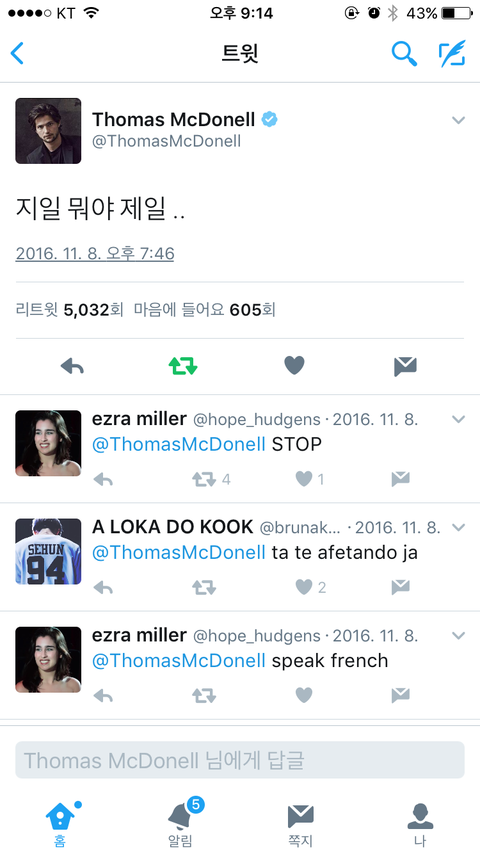The width and height of the screenshot is (480, 854).
Task: Tap the back arrow in header
Action: (x=17, y=54)
